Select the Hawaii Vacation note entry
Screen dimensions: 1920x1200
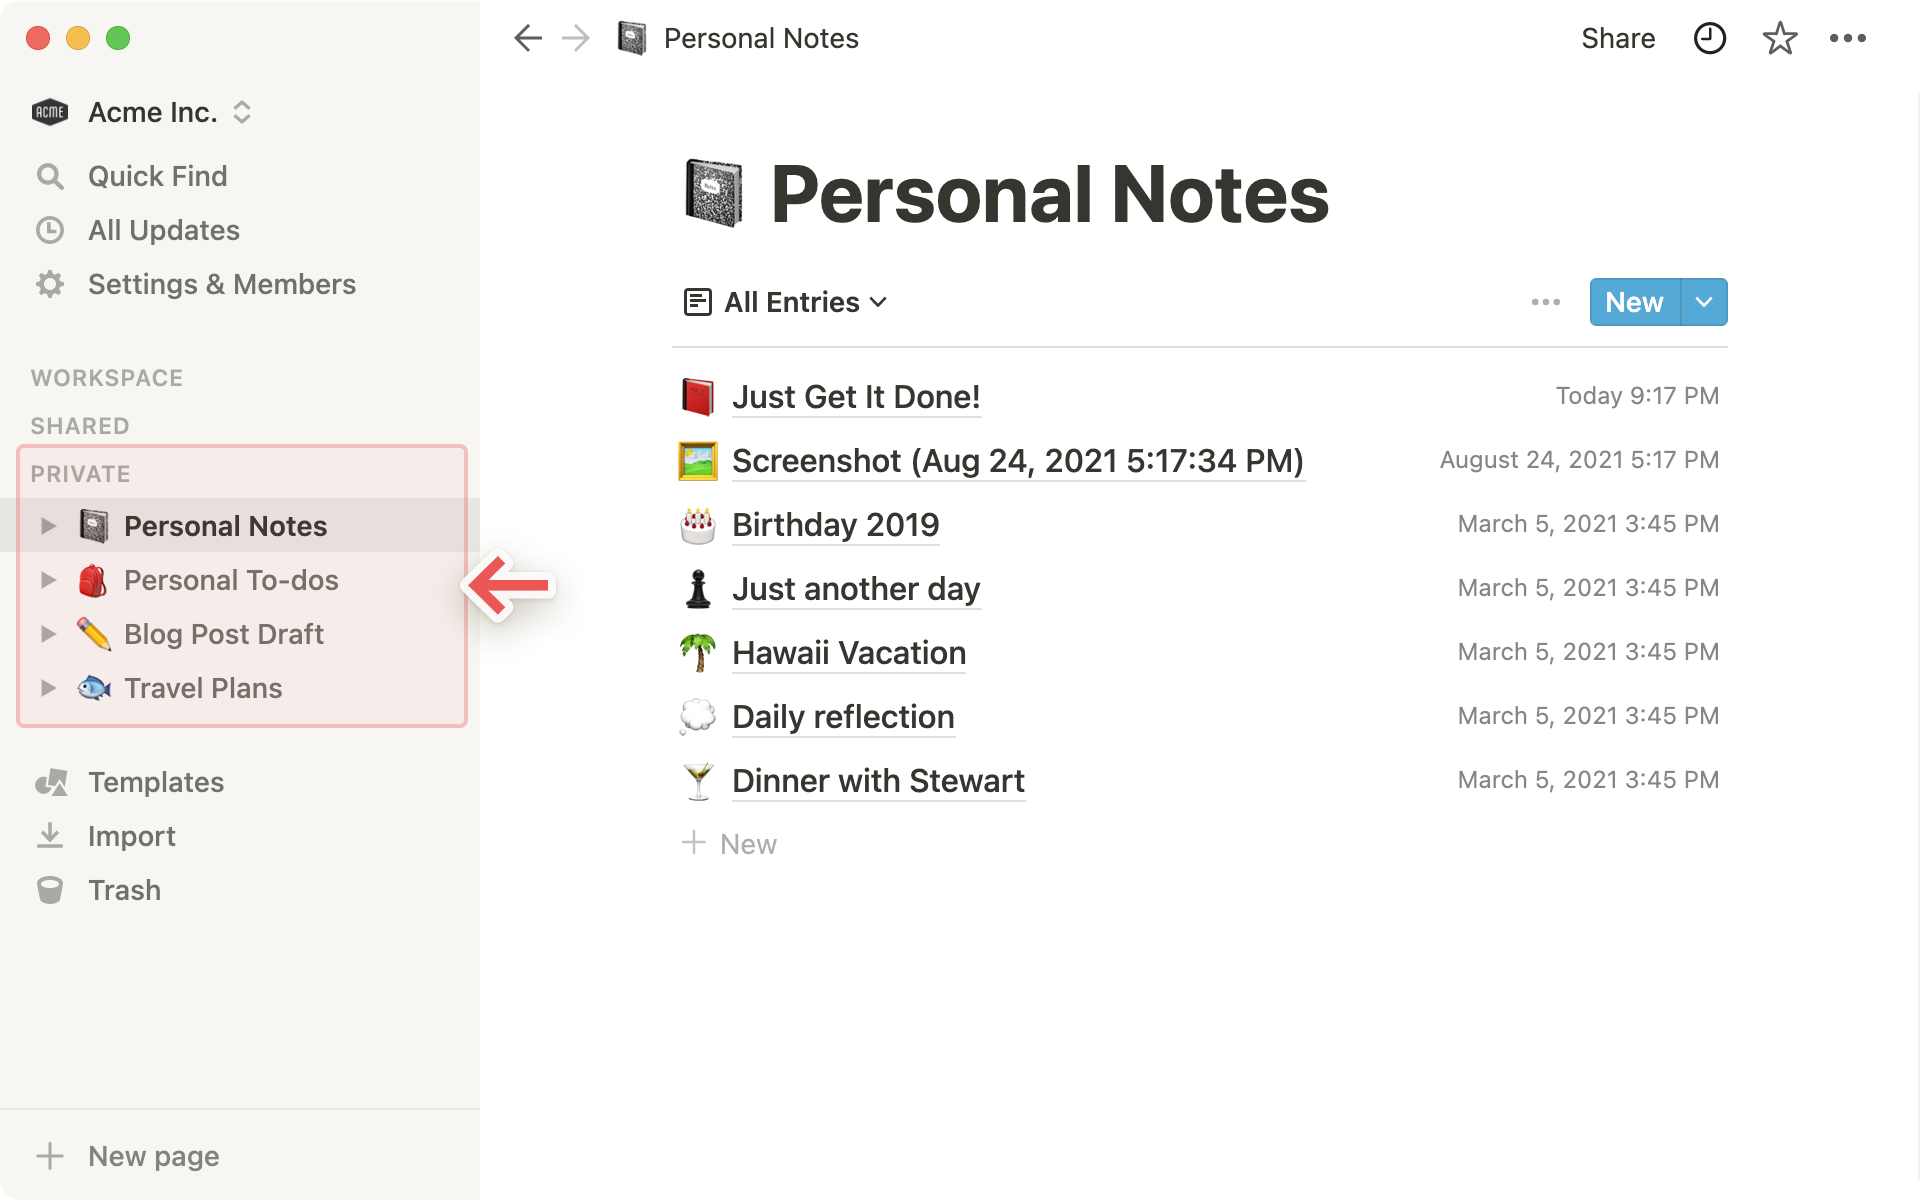pos(847,653)
